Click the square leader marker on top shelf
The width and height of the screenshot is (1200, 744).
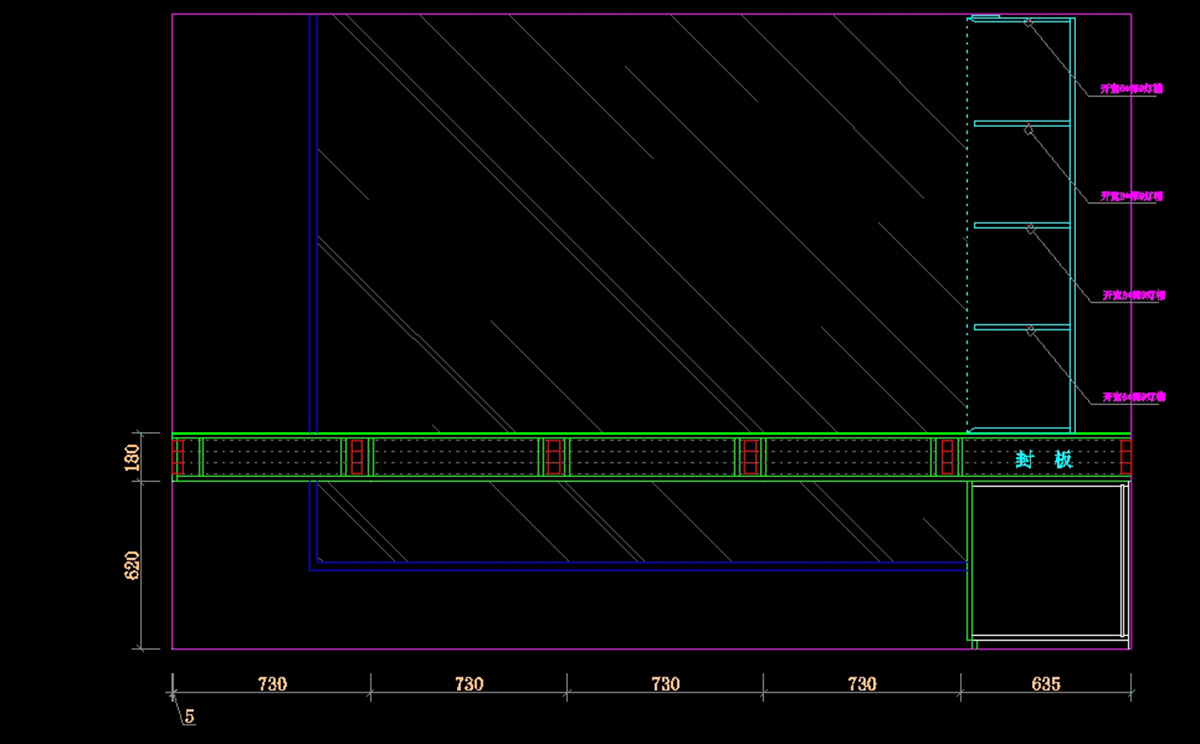[1028, 23]
